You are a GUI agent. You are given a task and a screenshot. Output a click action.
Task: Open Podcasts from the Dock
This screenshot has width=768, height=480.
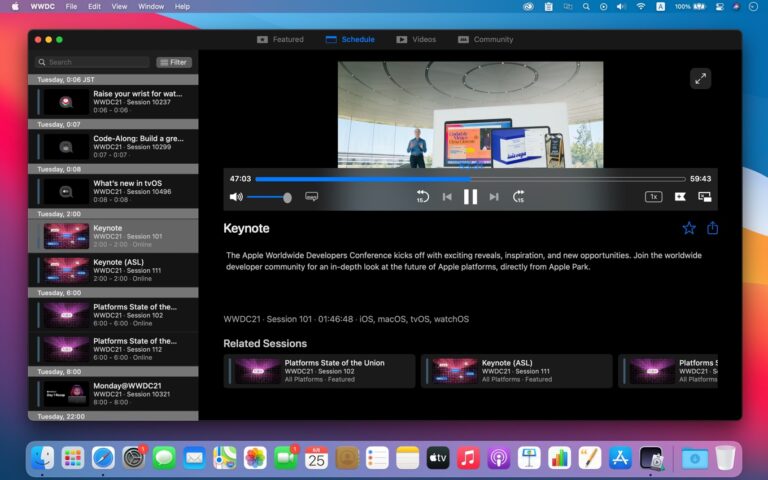coord(498,458)
